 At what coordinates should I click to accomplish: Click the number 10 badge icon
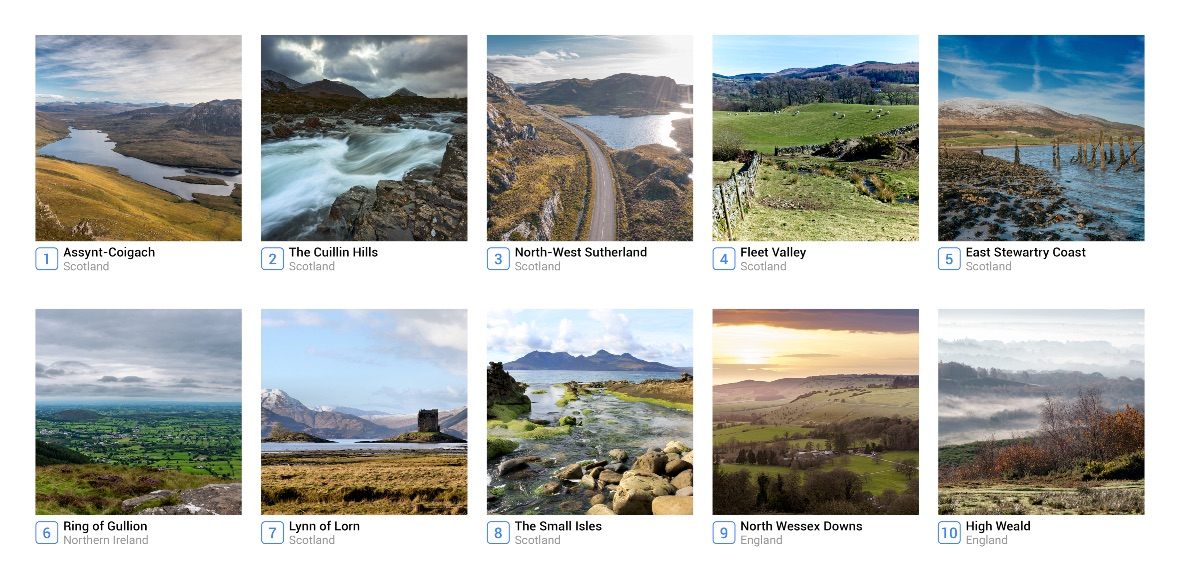coord(950,533)
